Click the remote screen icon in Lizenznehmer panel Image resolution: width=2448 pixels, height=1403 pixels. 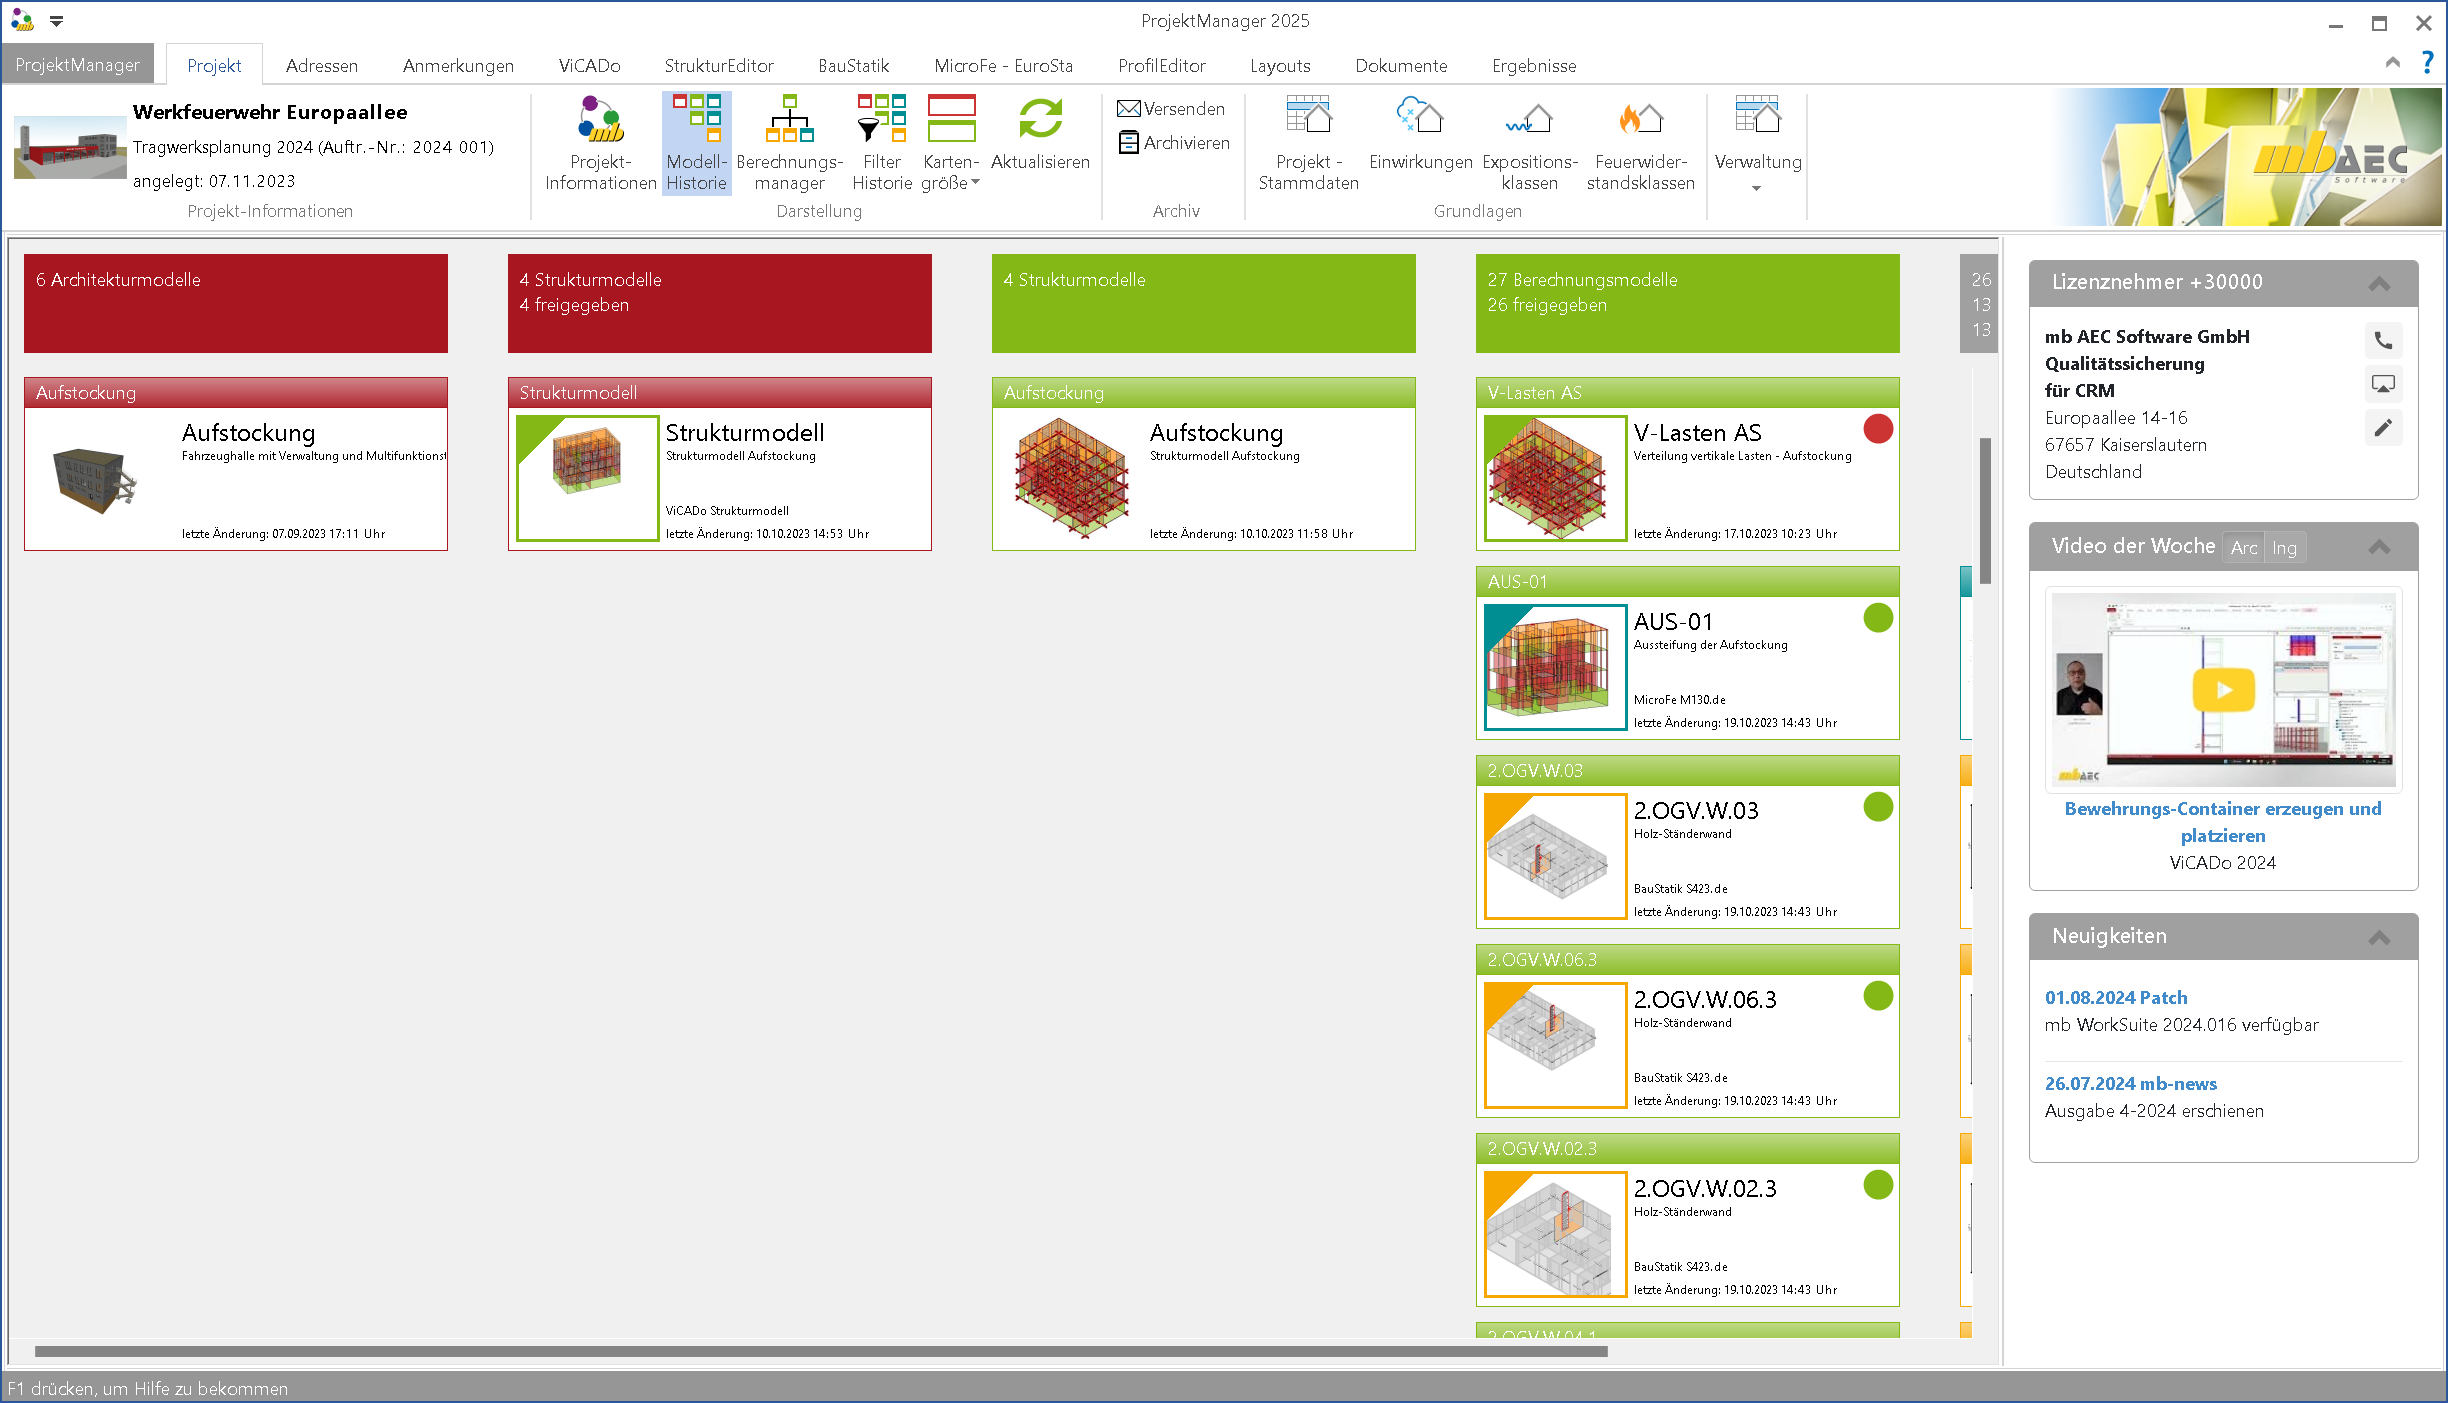click(2383, 384)
